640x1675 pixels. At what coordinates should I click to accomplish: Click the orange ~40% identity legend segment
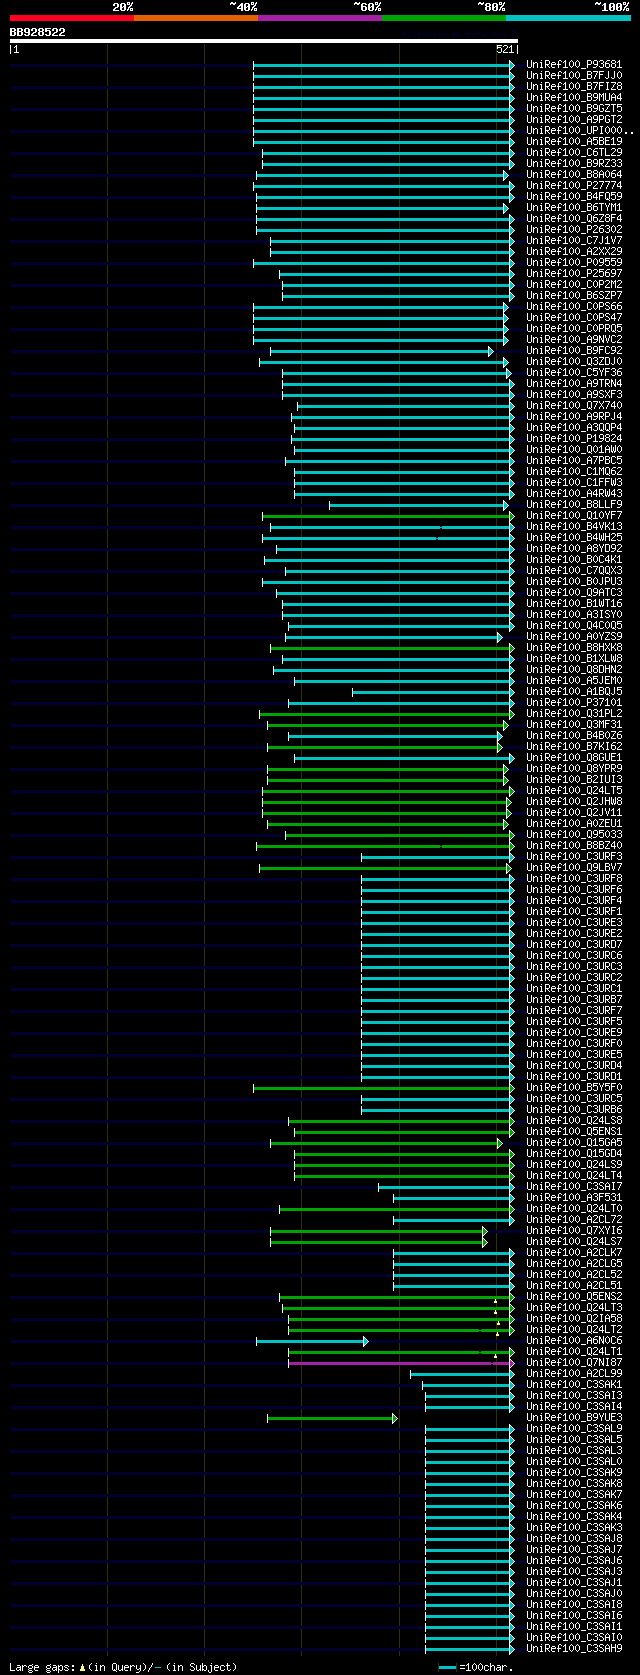[x=195, y=18]
